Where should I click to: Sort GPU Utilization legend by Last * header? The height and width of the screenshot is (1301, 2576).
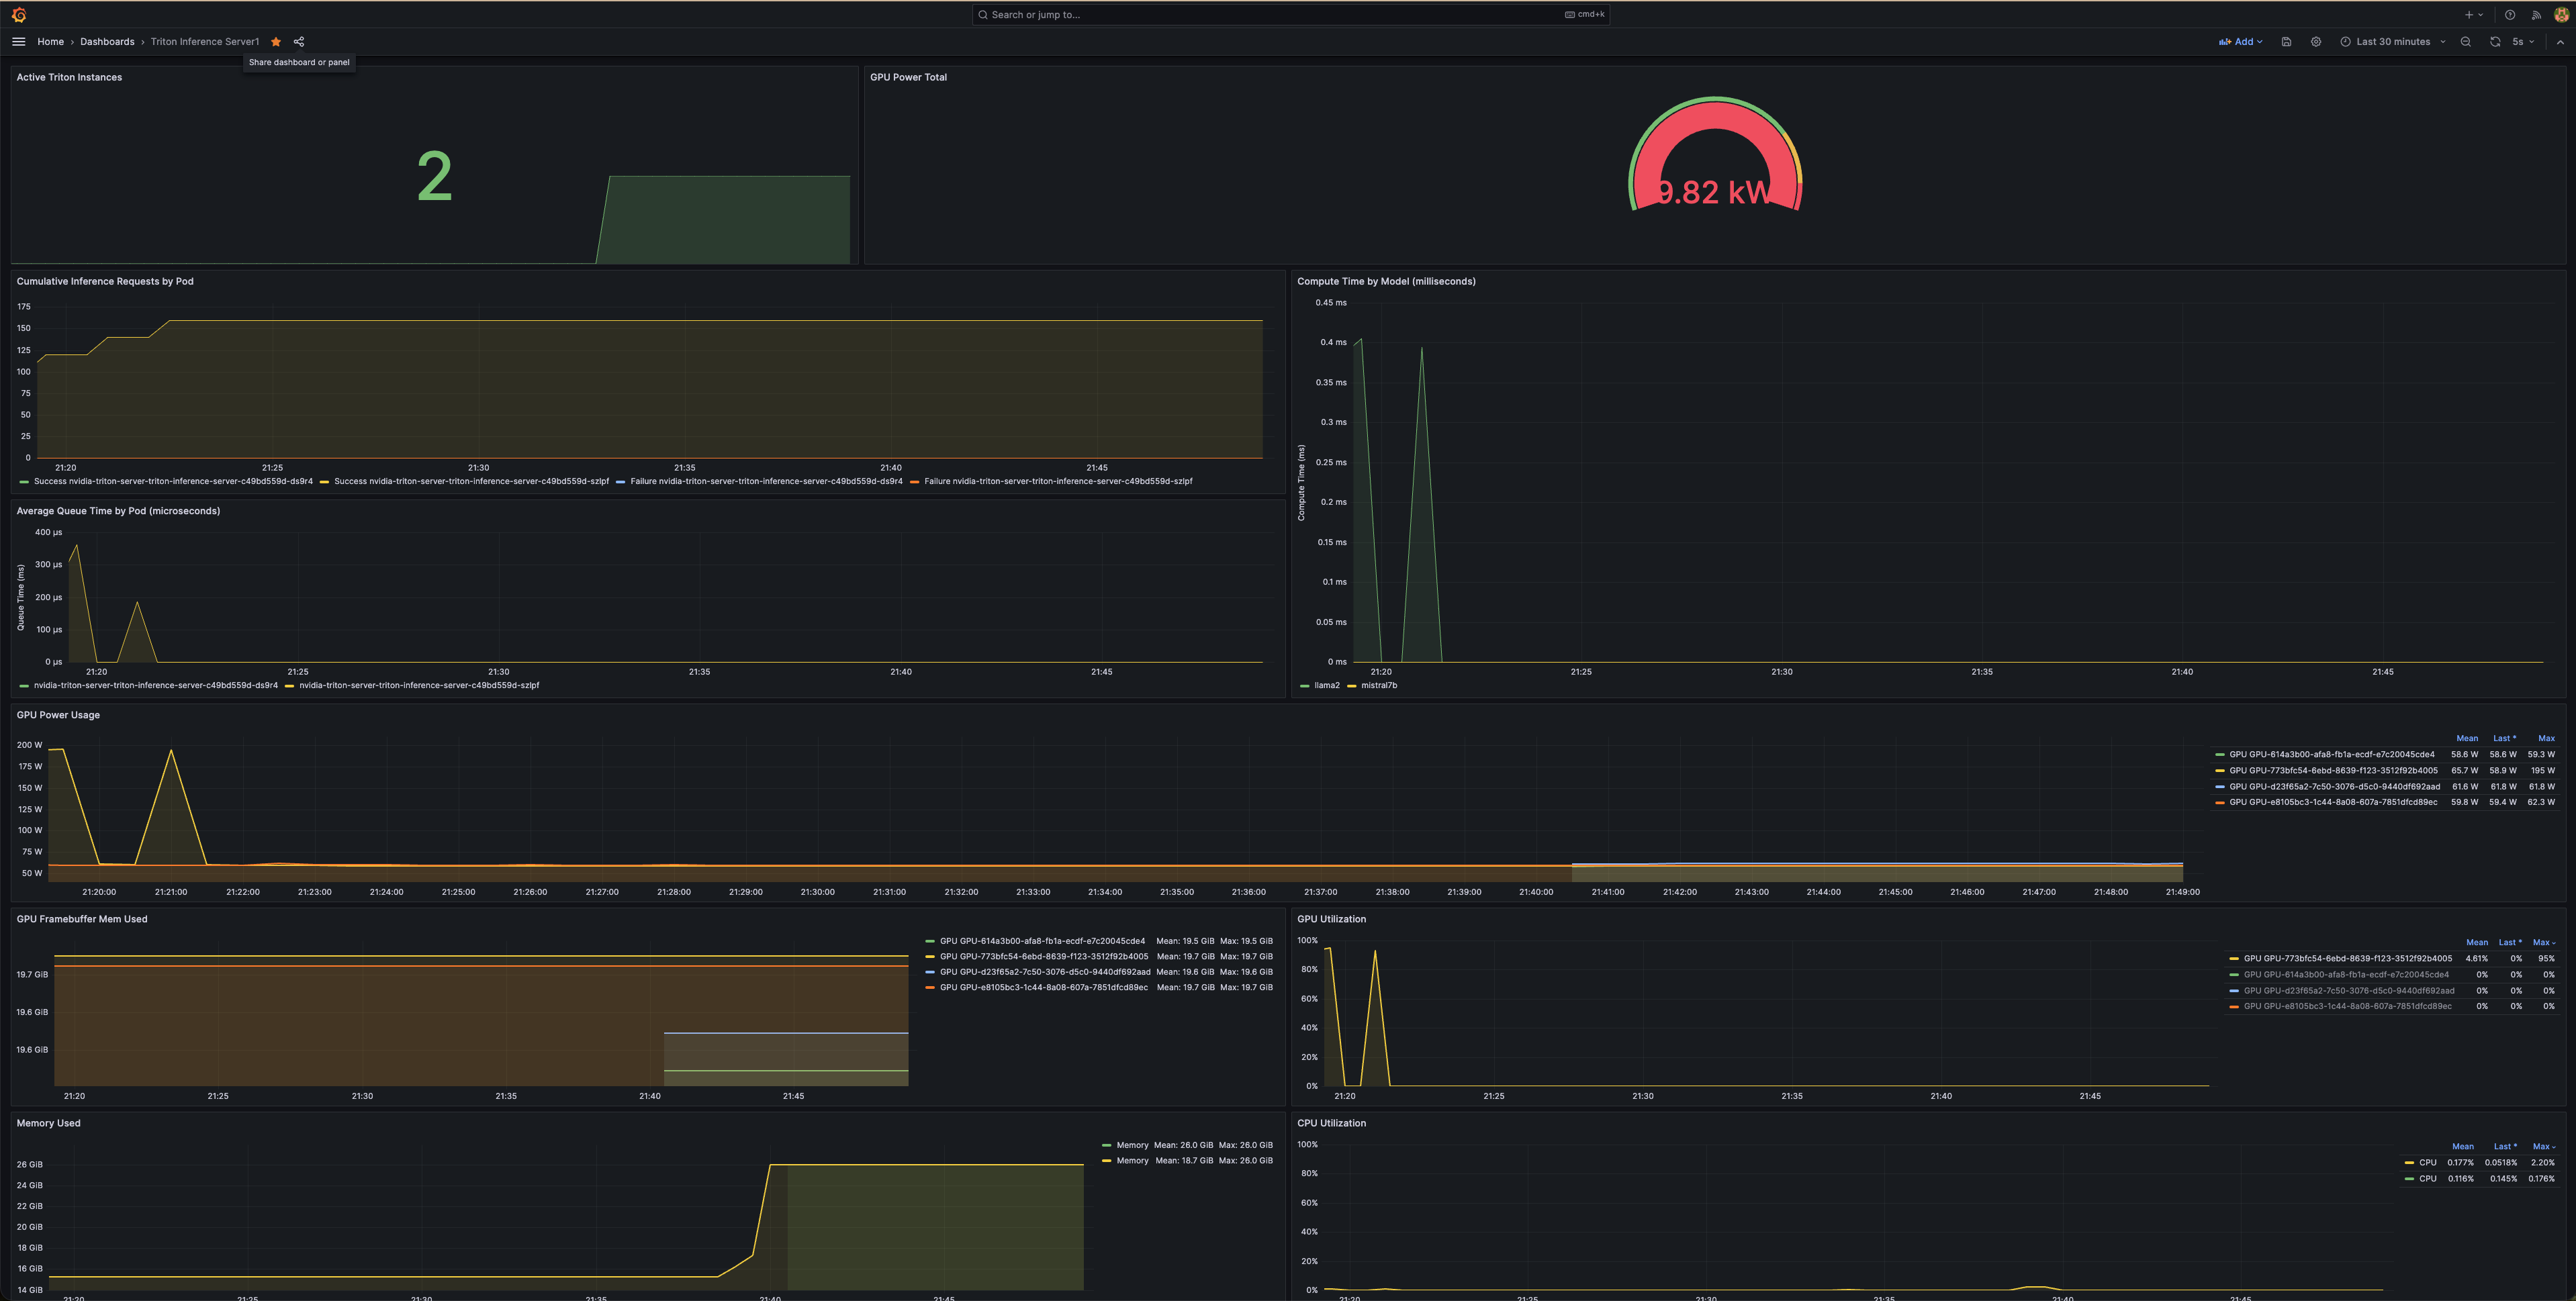pyautogui.click(x=2510, y=942)
